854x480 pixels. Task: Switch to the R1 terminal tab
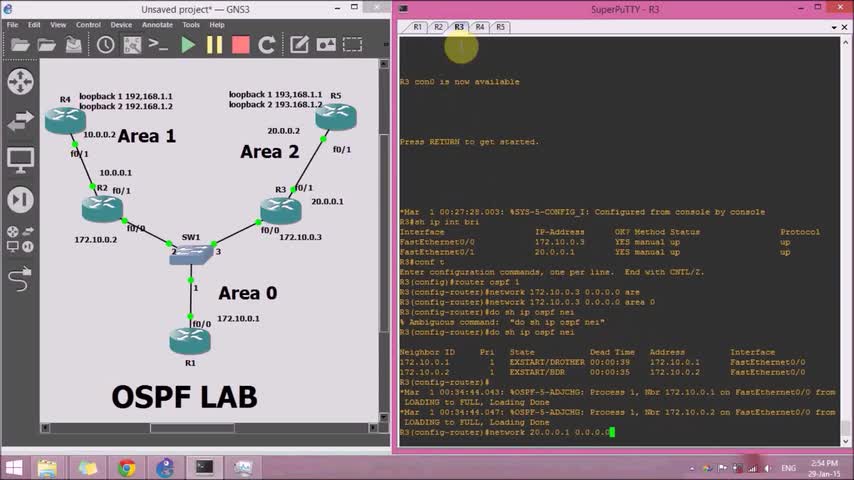[417, 27]
